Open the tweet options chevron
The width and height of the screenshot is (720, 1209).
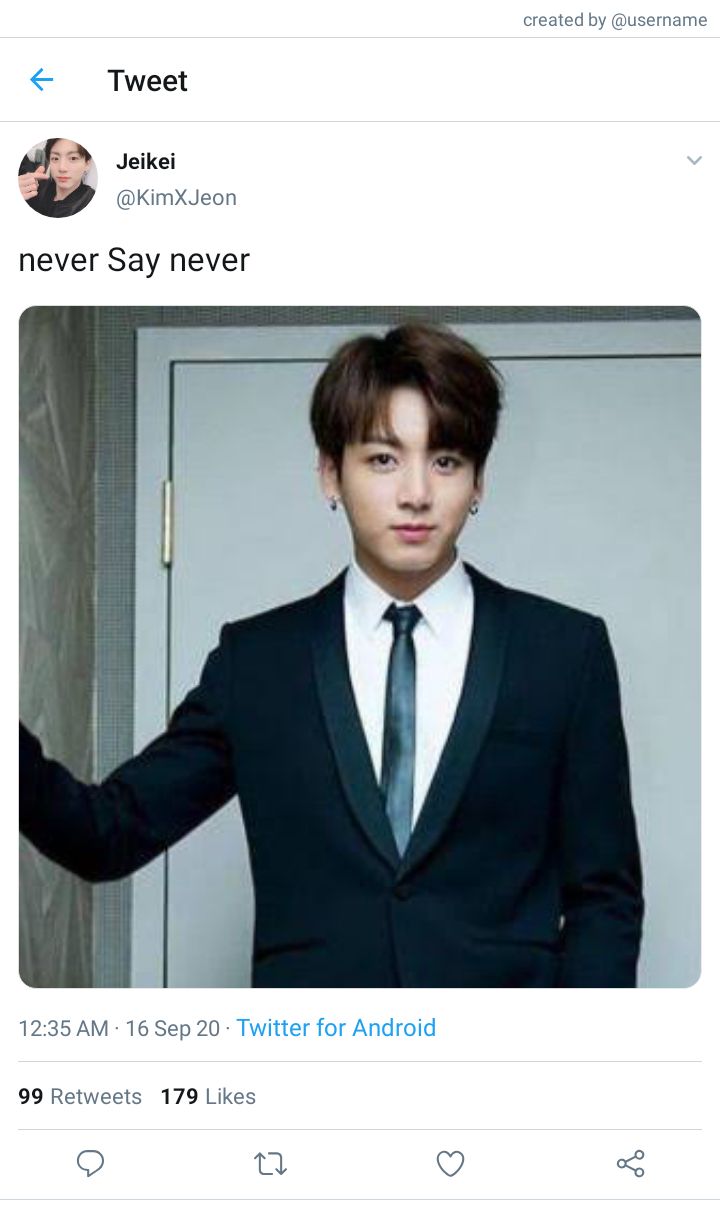point(694,160)
